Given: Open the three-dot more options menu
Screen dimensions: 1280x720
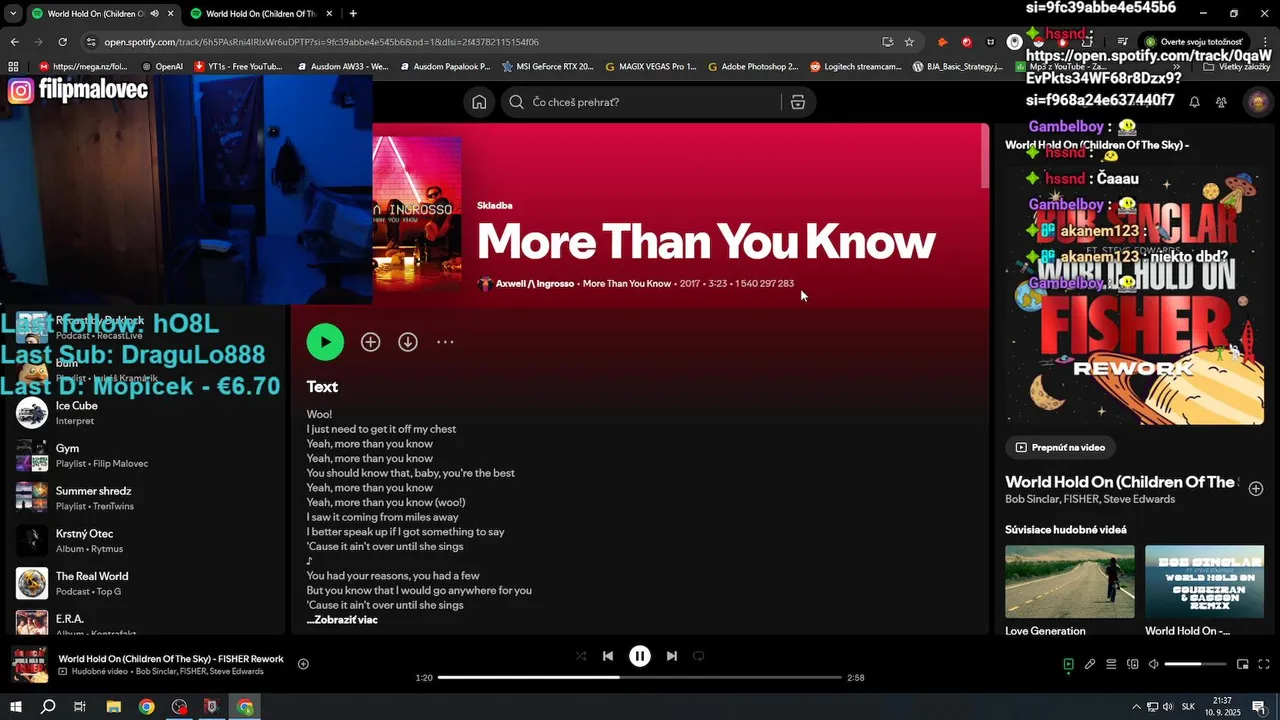Looking at the screenshot, I should pos(445,342).
